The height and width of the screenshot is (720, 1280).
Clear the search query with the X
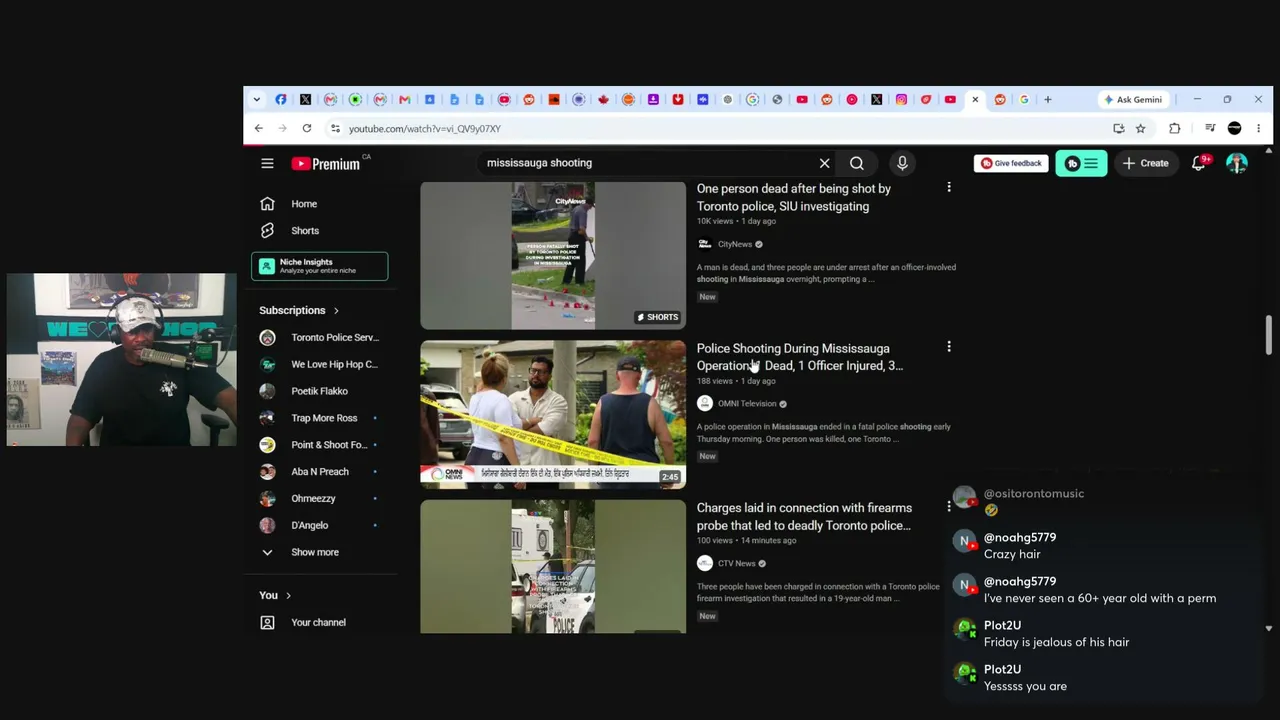click(824, 163)
